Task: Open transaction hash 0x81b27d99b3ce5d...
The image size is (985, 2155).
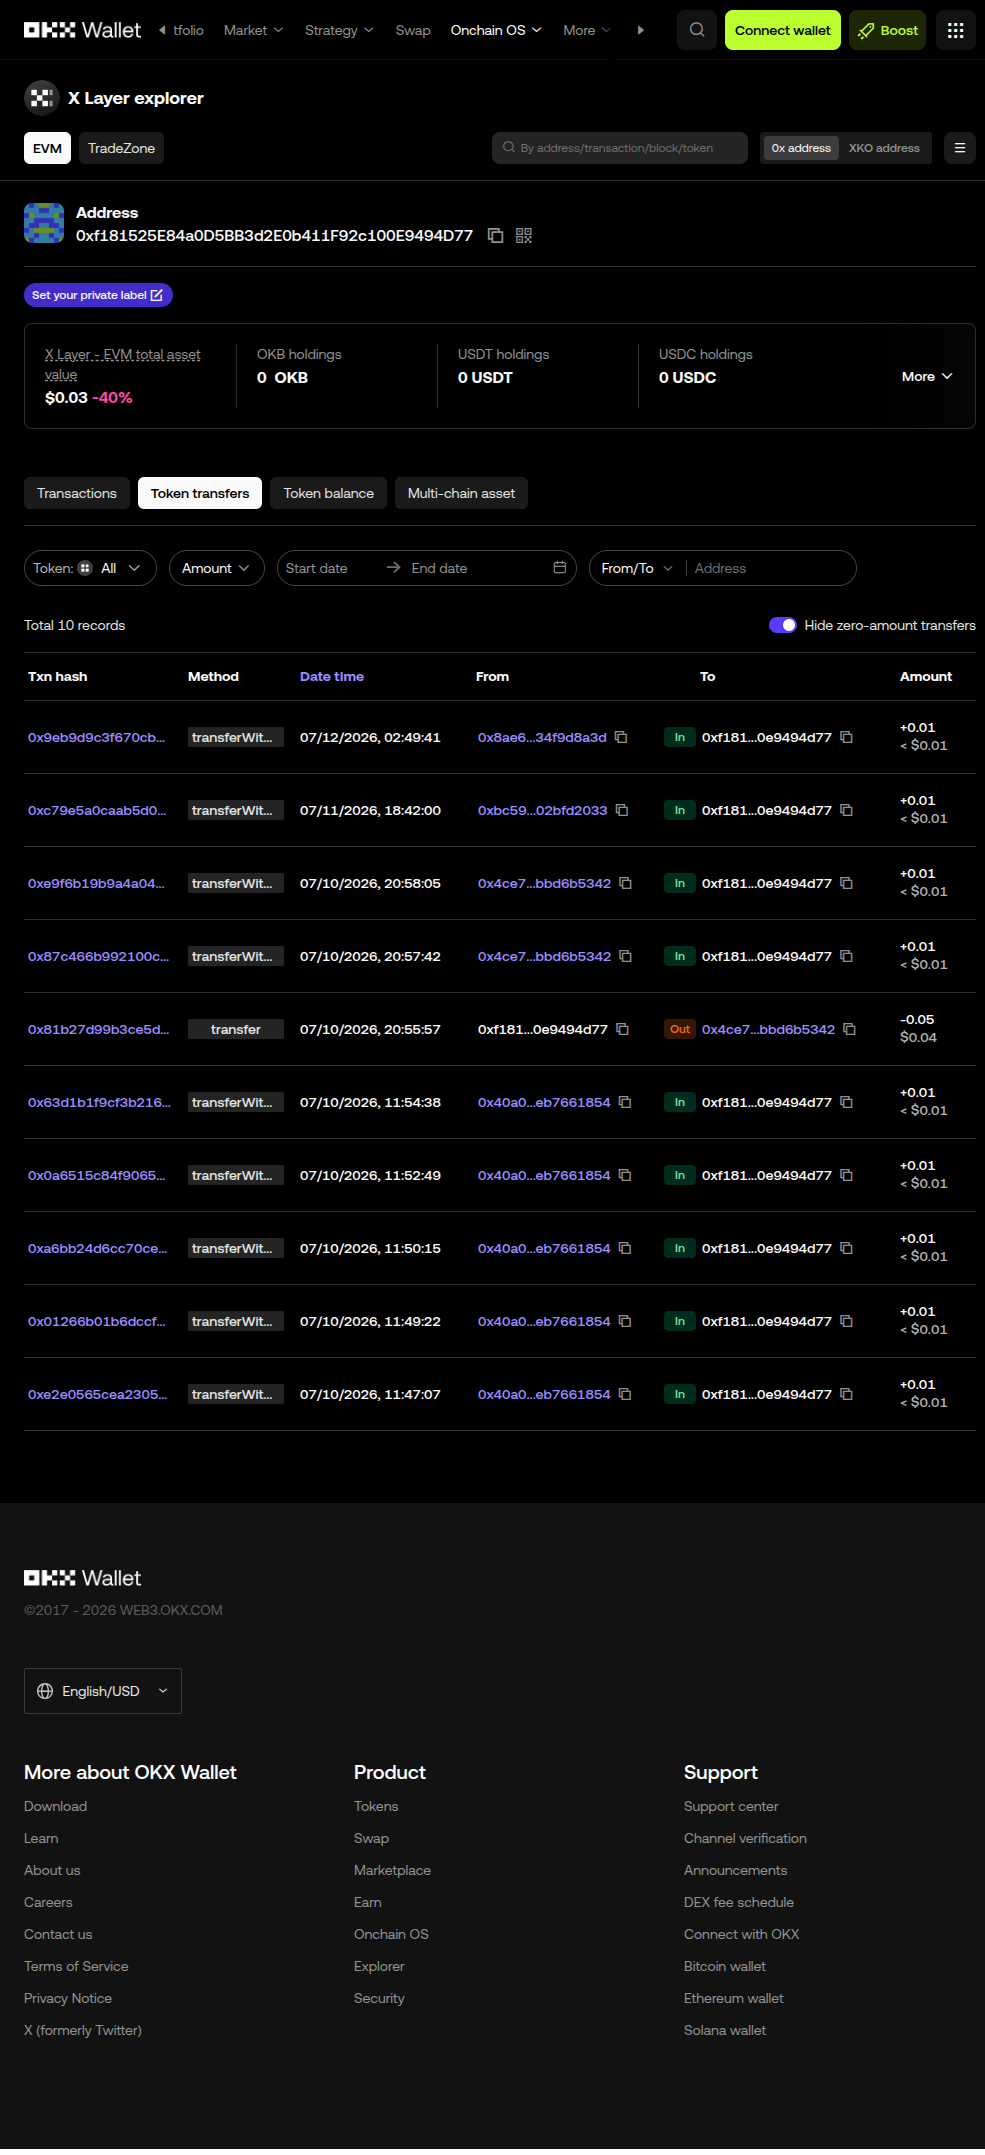Action: click(x=98, y=1030)
